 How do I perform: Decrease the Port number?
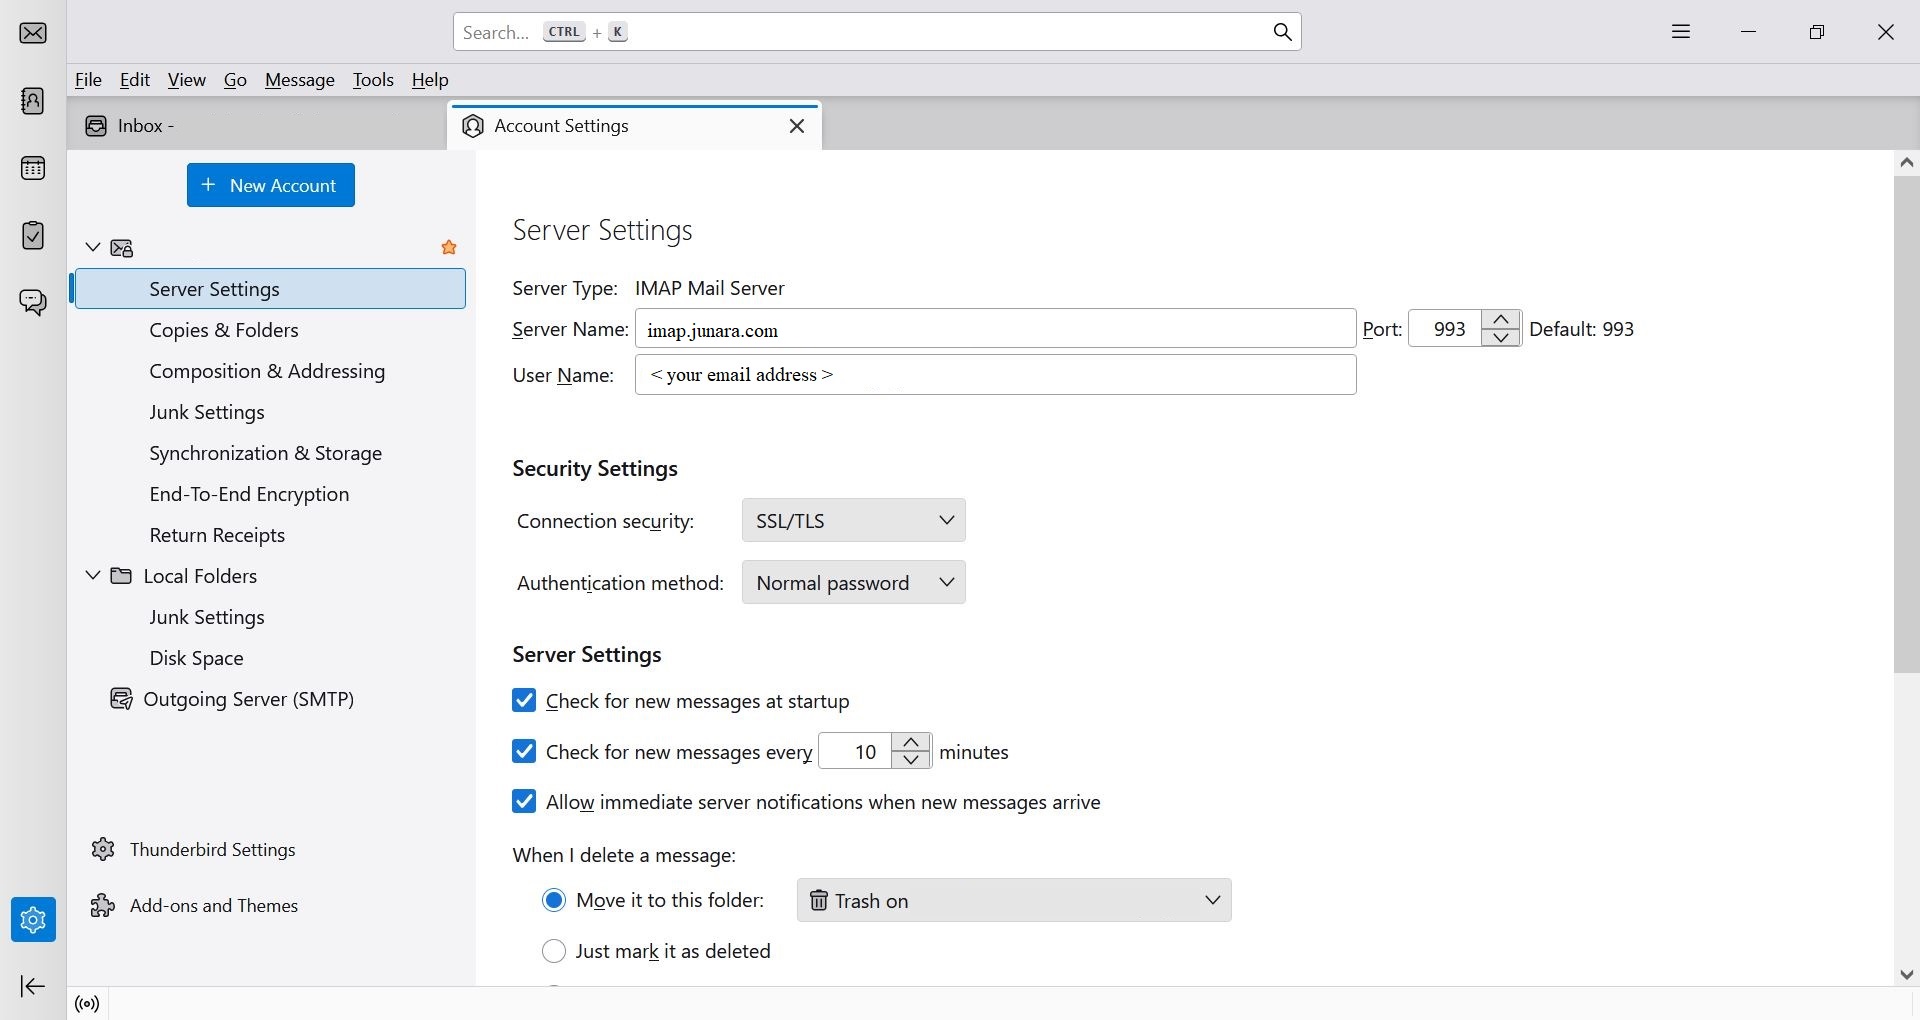[1501, 338]
